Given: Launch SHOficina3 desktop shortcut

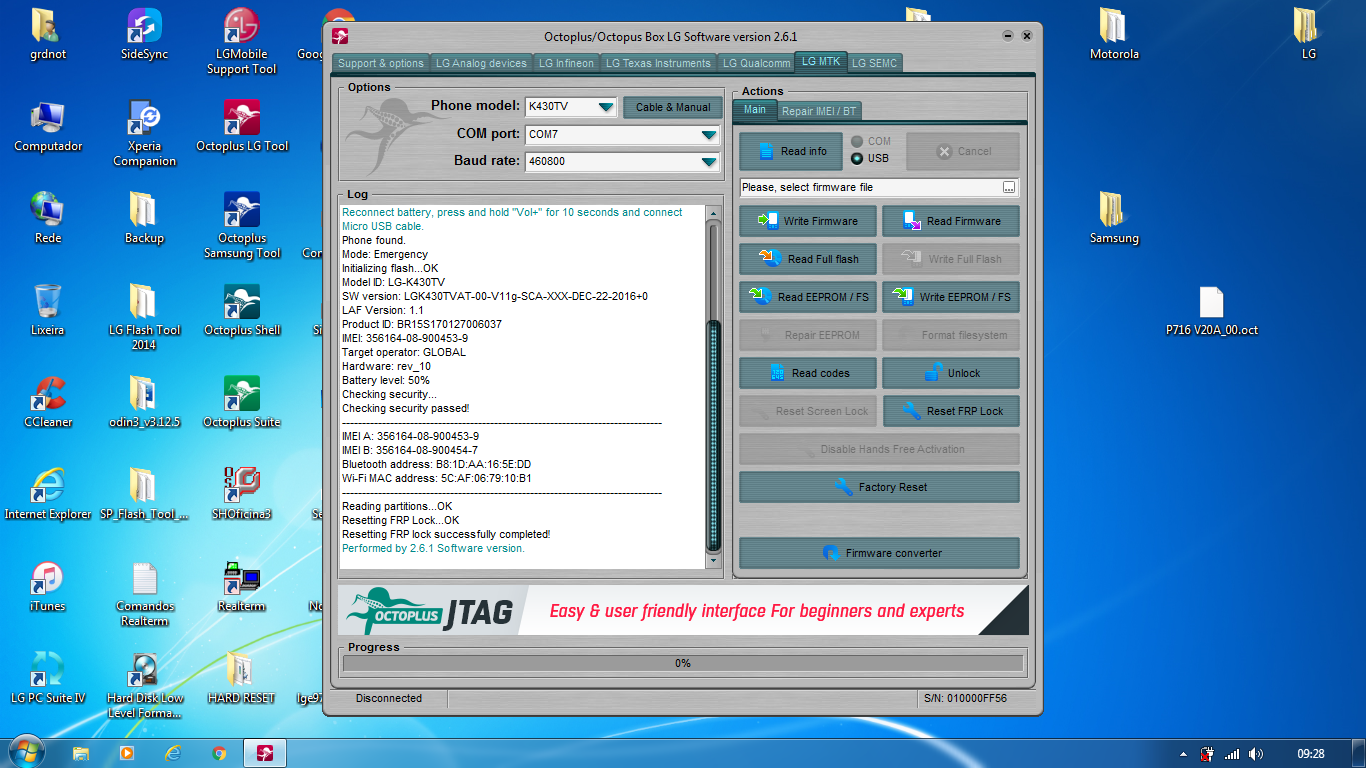Looking at the screenshot, I should [x=241, y=495].
